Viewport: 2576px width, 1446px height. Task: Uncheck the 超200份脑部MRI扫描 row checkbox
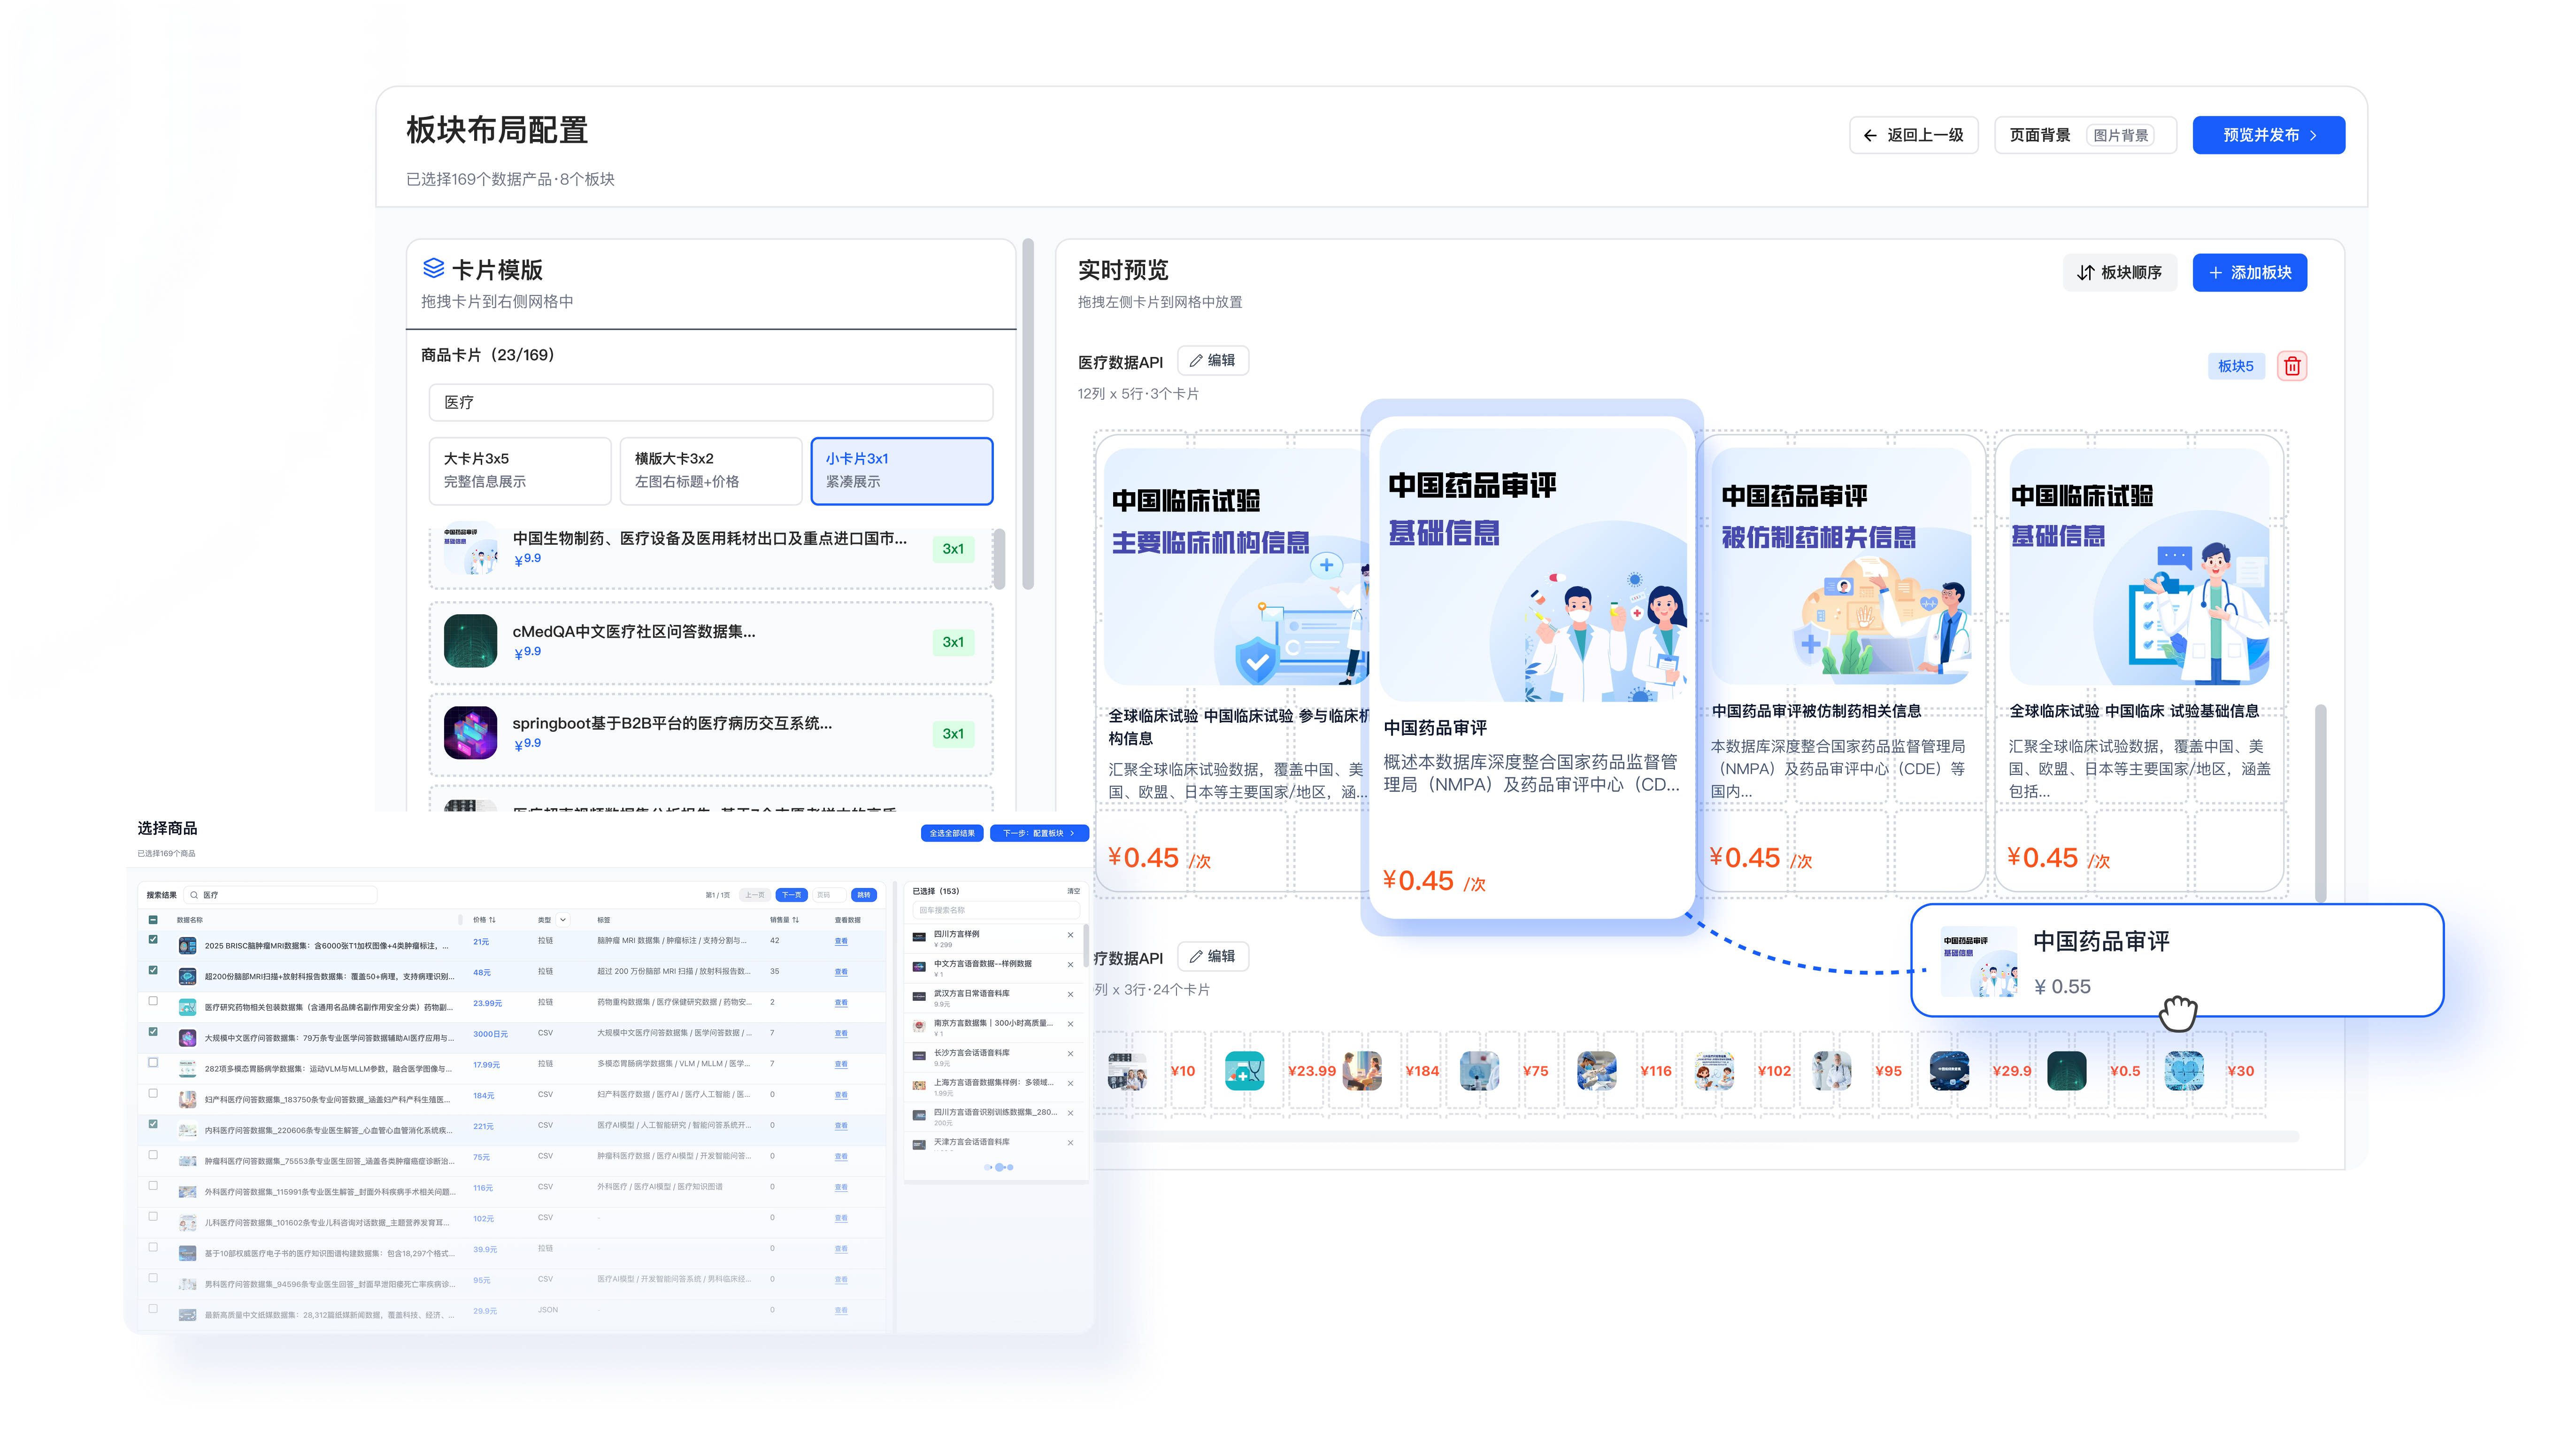coord(153,970)
